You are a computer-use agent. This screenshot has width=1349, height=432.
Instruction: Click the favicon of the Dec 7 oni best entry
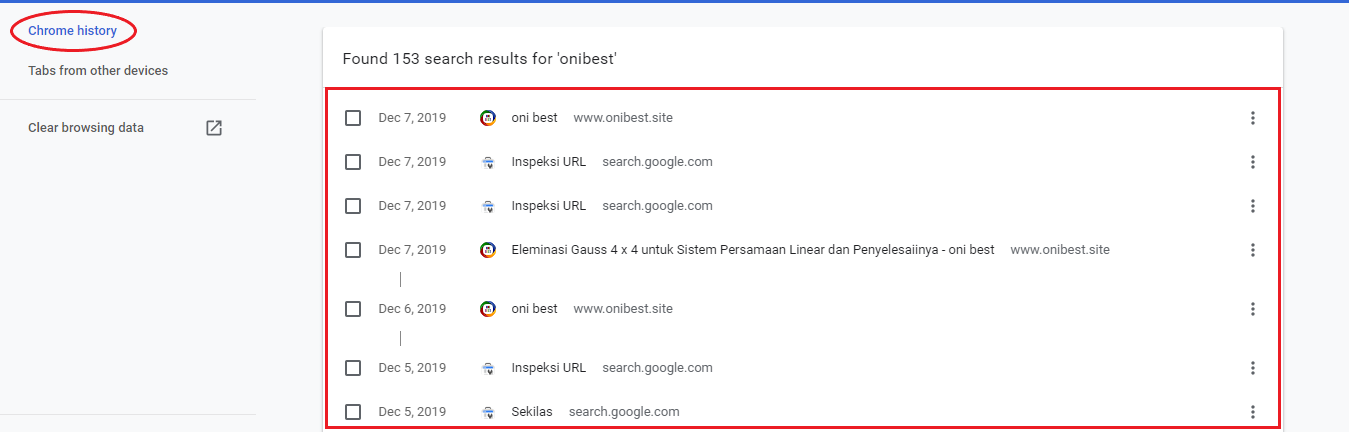point(488,118)
